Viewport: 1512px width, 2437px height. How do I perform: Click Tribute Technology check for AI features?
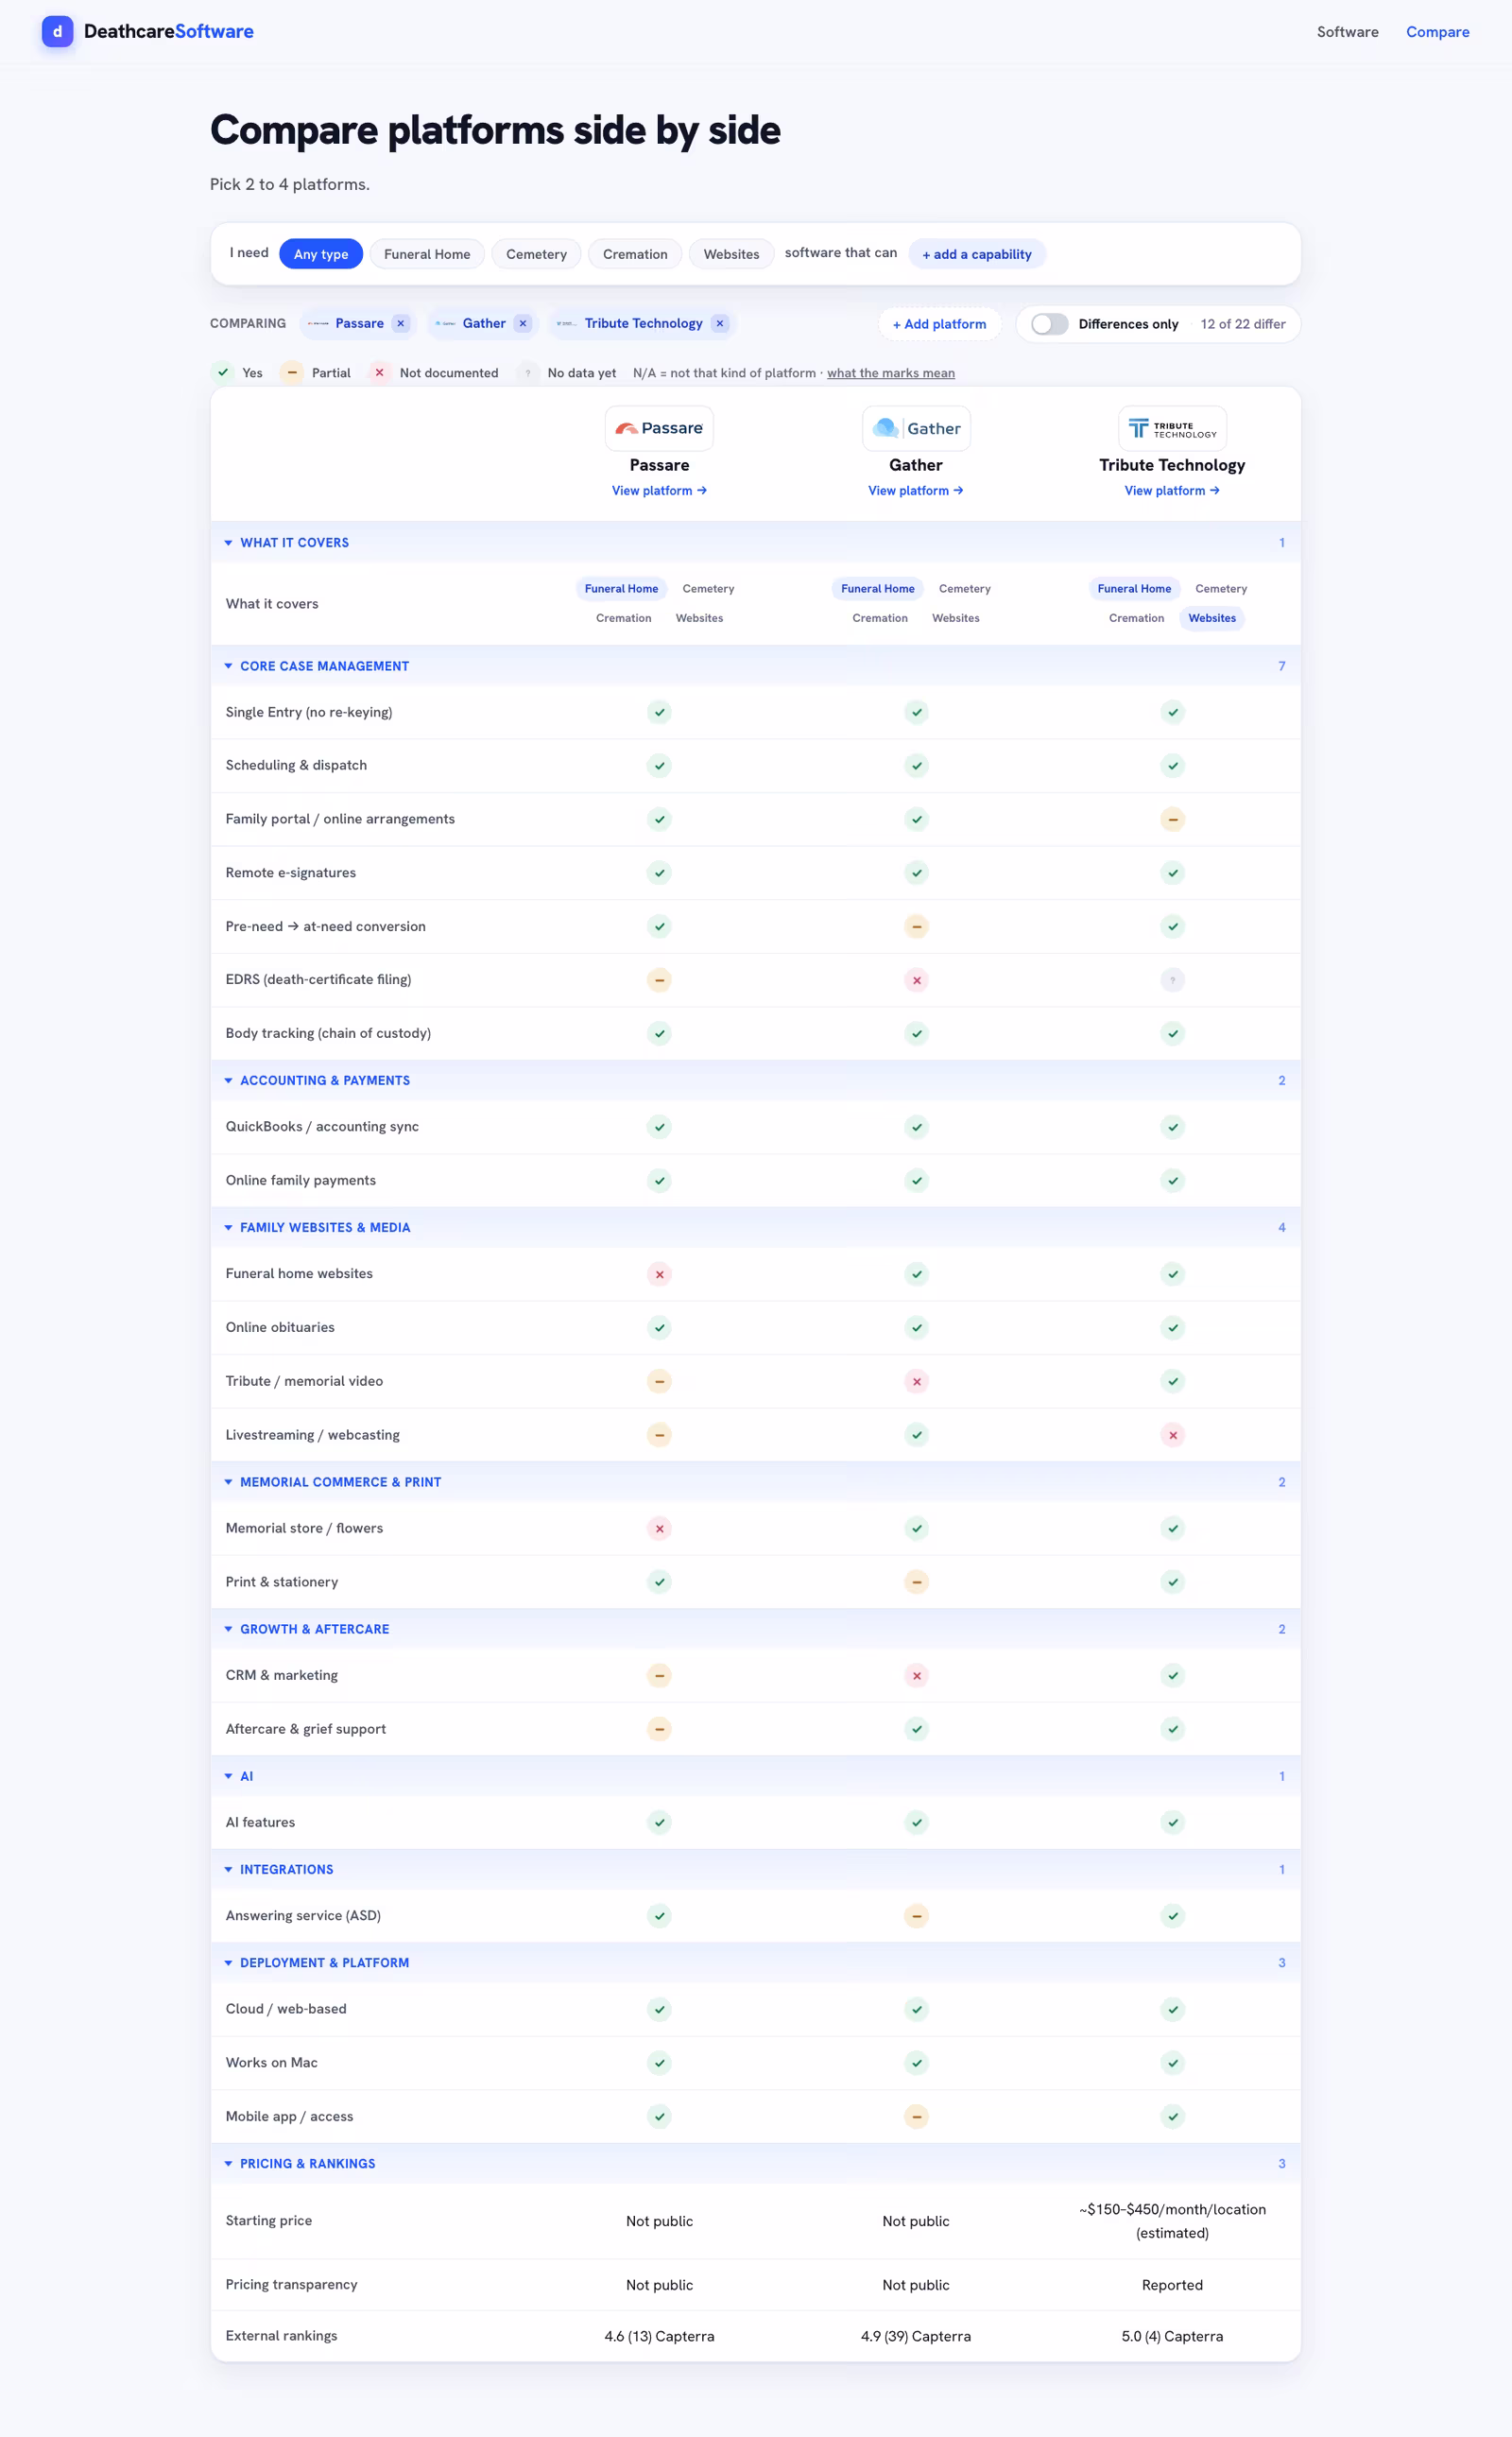pyautogui.click(x=1172, y=1822)
